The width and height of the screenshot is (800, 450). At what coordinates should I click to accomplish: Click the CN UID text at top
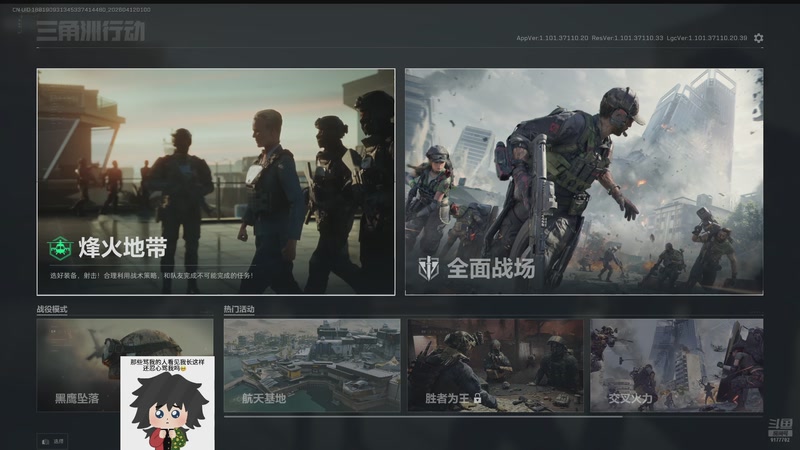[81, 10]
